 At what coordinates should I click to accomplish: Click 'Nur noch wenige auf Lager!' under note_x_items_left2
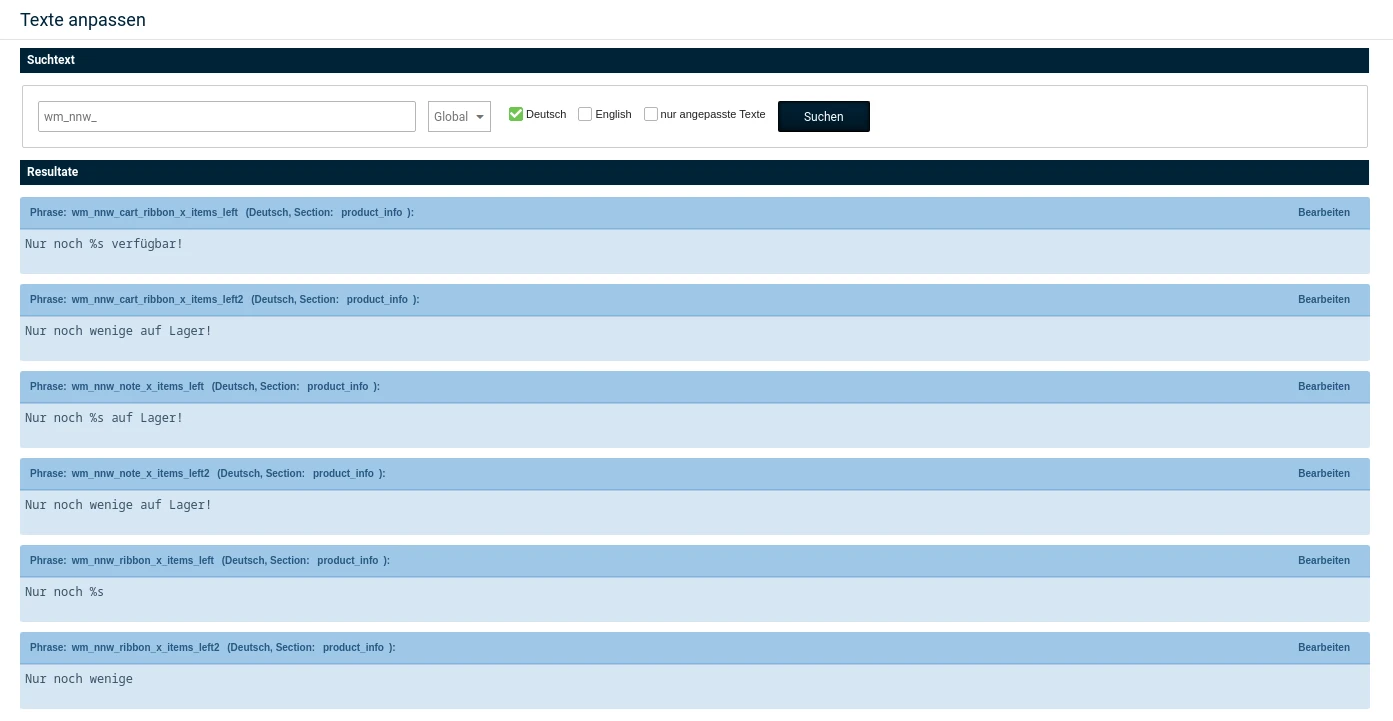(x=119, y=505)
